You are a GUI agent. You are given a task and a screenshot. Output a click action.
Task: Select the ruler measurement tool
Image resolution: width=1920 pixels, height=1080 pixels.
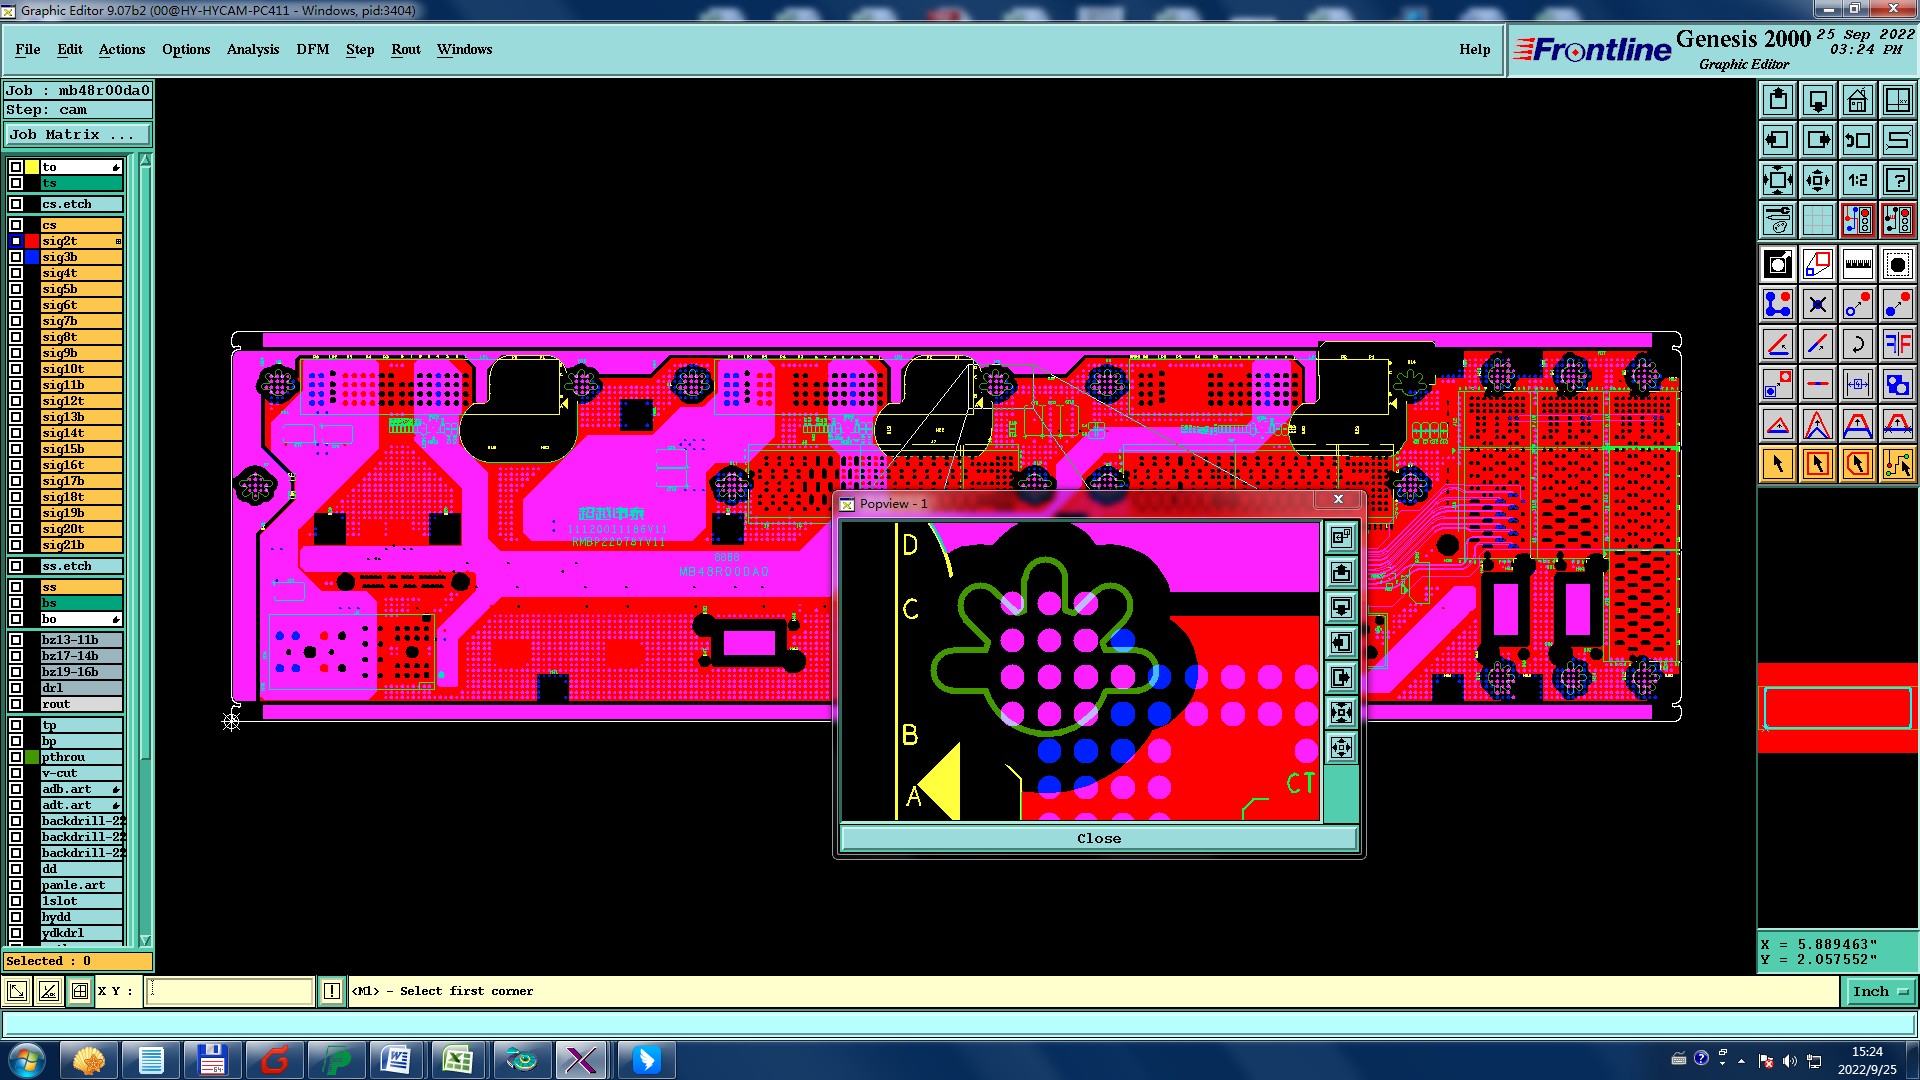(x=1857, y=264)
